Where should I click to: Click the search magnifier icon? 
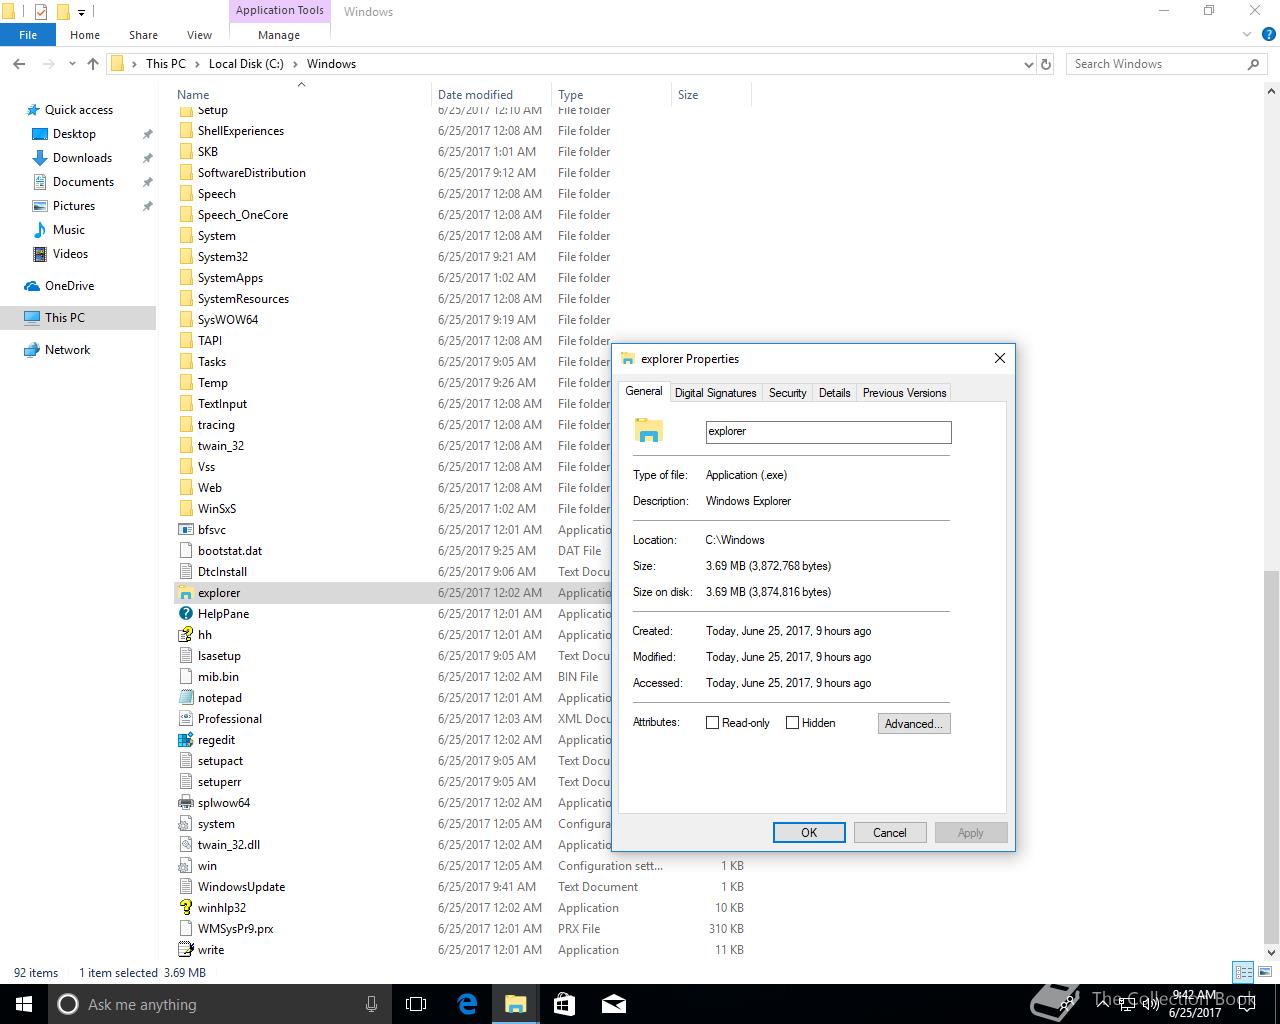(x=1253, y=64)
